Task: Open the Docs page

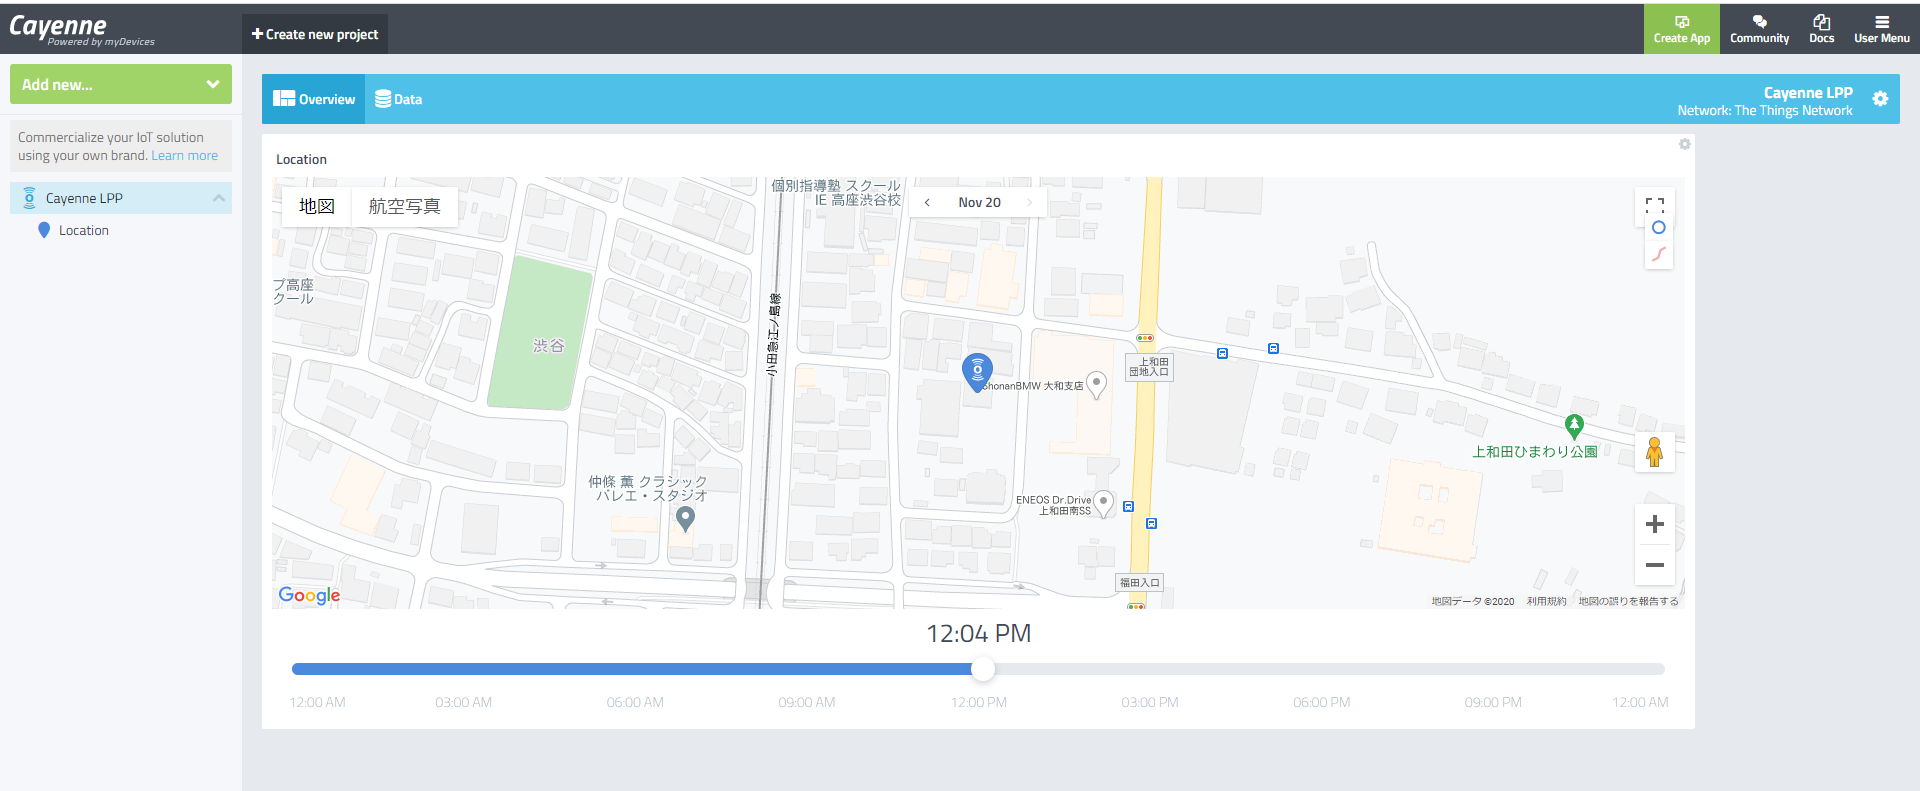Action: tap(1822, 29)
